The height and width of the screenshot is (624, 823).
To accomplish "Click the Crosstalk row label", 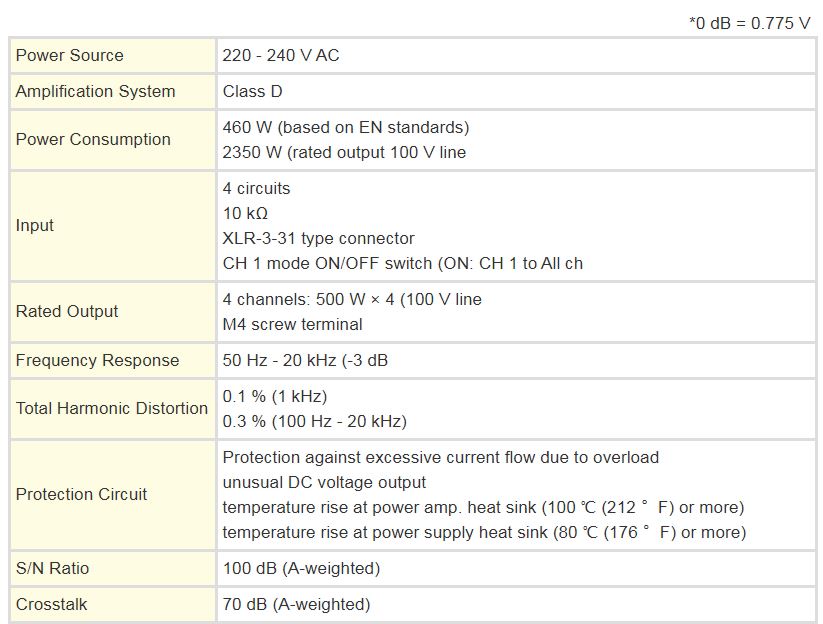I will (52, 604).
